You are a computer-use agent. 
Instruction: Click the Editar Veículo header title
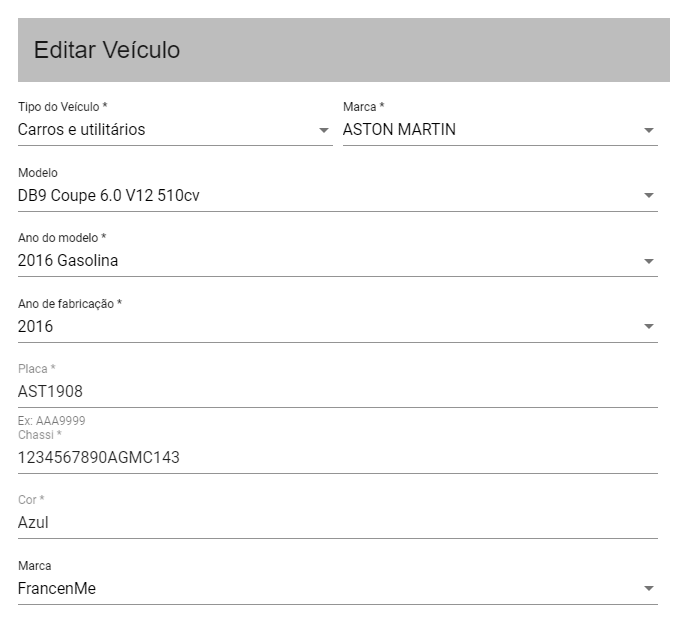[x=107, y=50]
